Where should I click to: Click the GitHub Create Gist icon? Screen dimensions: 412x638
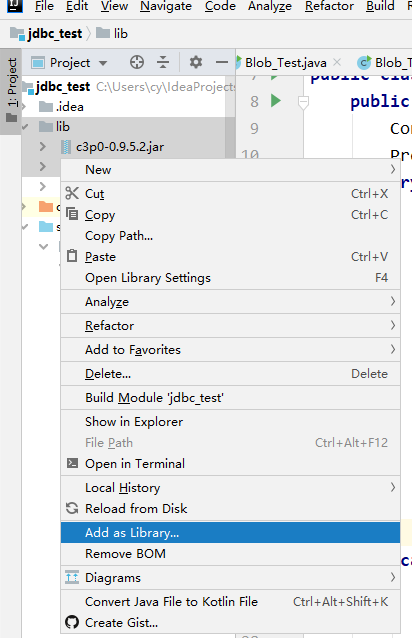click(72, 622)
